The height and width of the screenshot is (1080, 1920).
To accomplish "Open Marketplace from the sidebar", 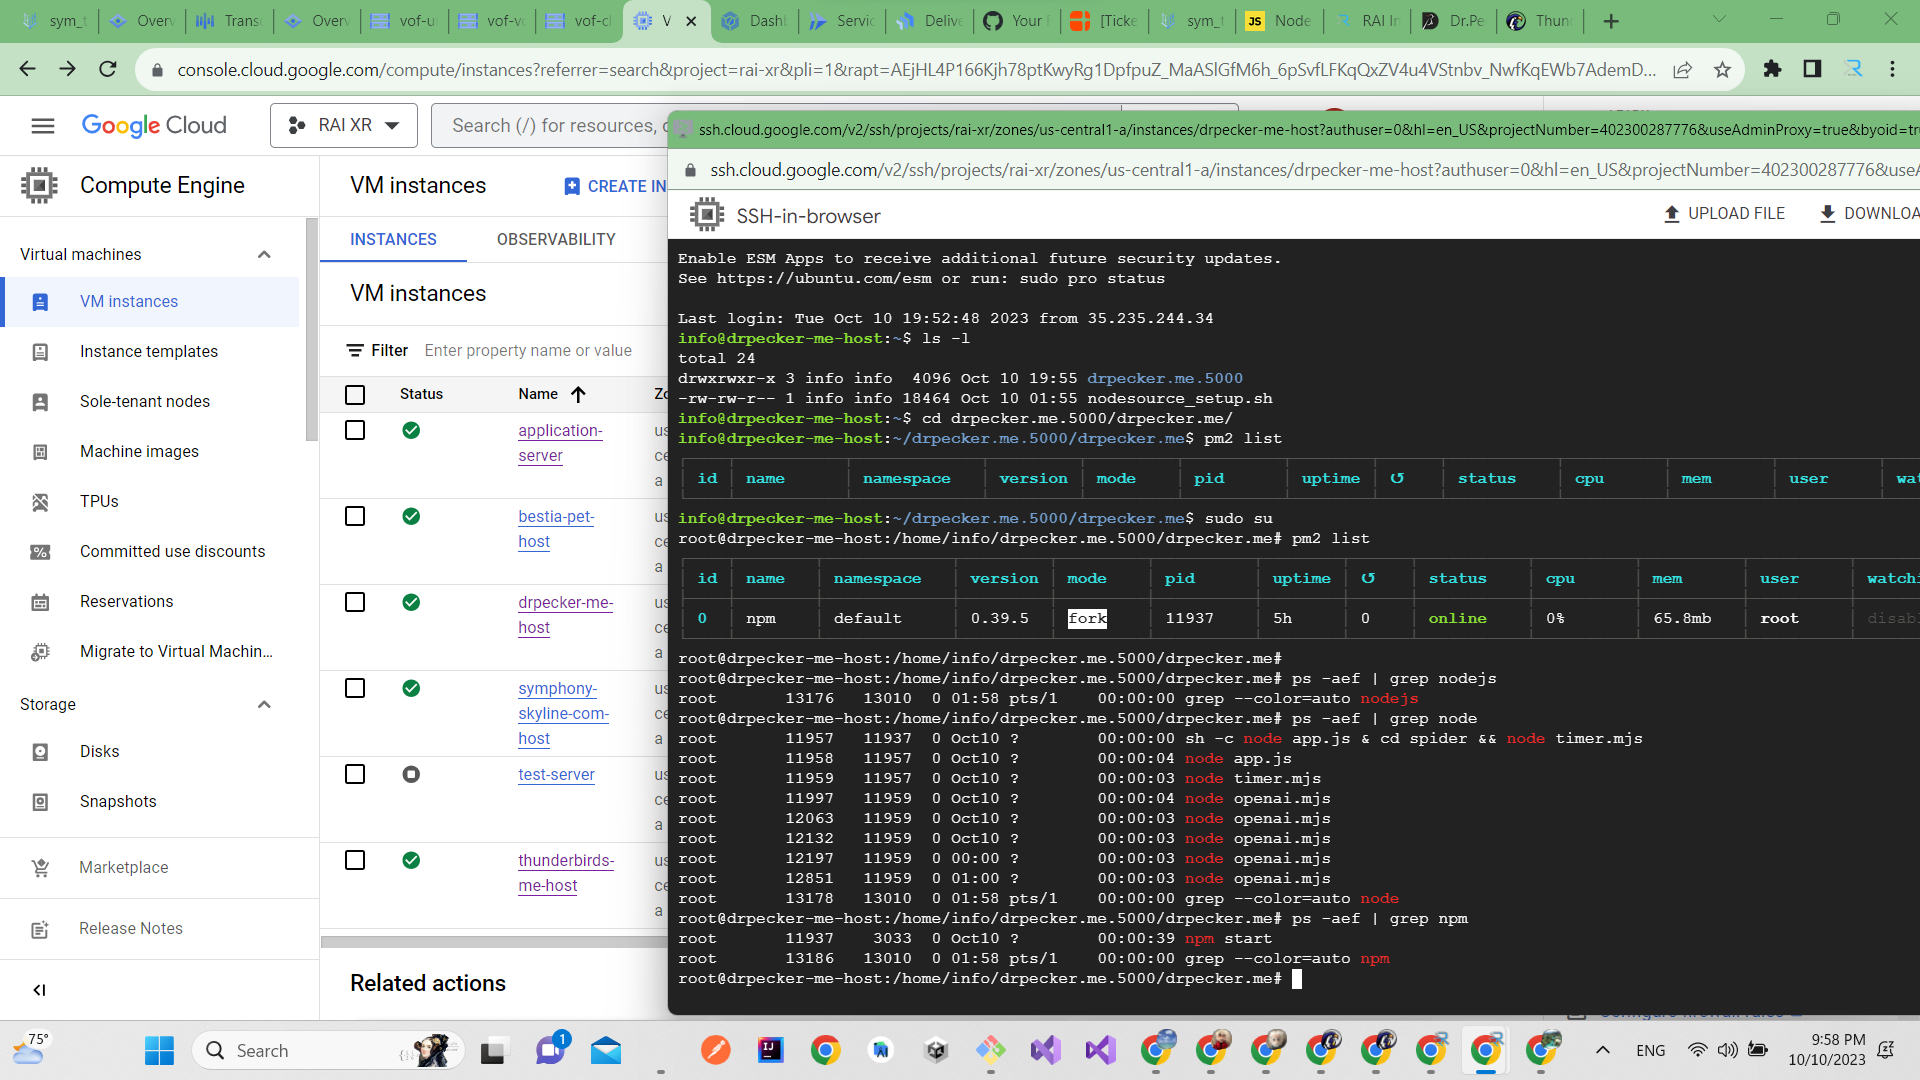I will (123, 867).
